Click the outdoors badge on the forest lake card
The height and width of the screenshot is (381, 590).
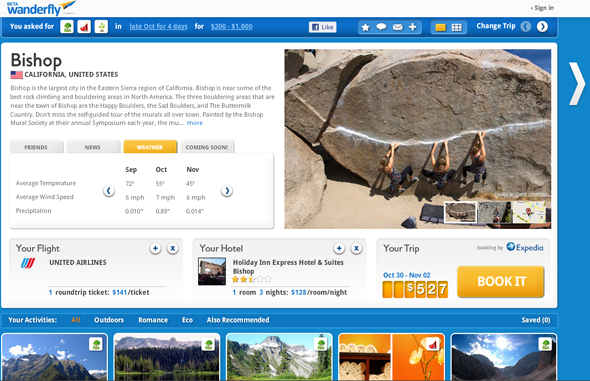point(208,344)
